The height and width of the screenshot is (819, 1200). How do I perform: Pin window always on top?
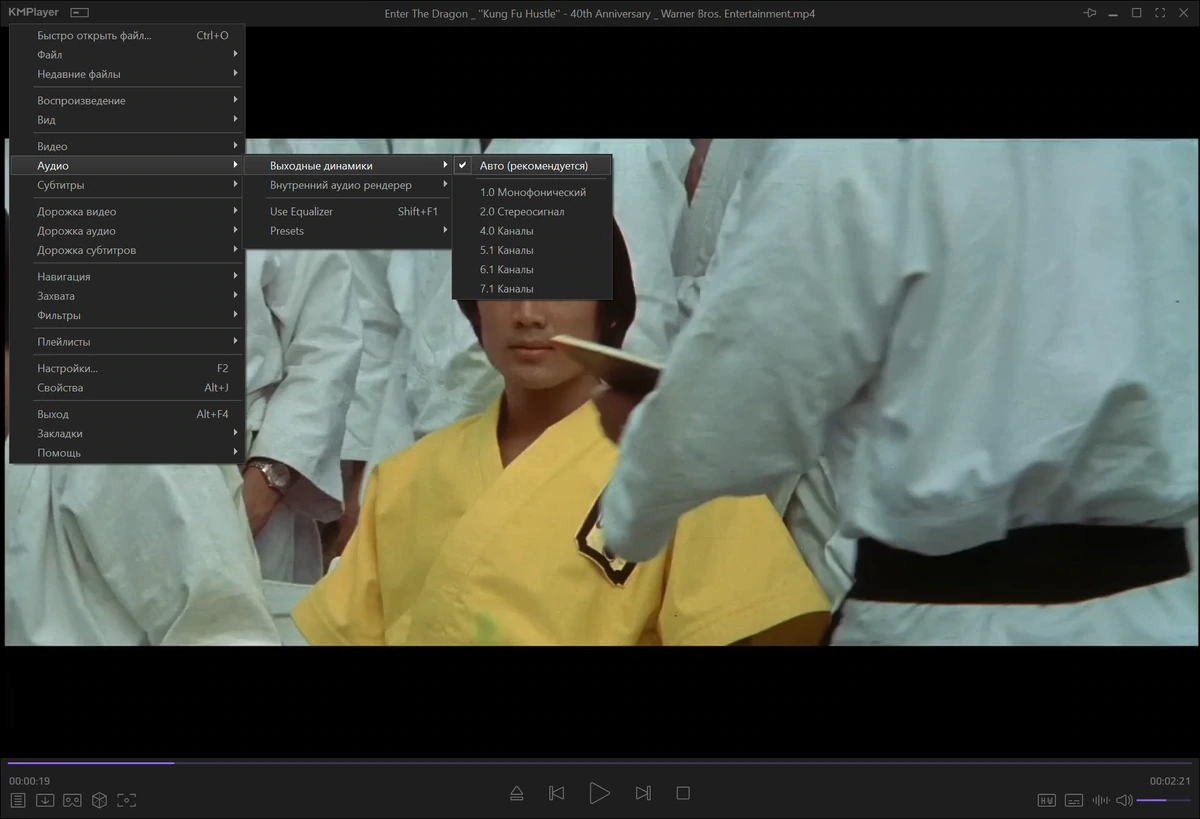pyautogui.click(x=1090, y=13)
